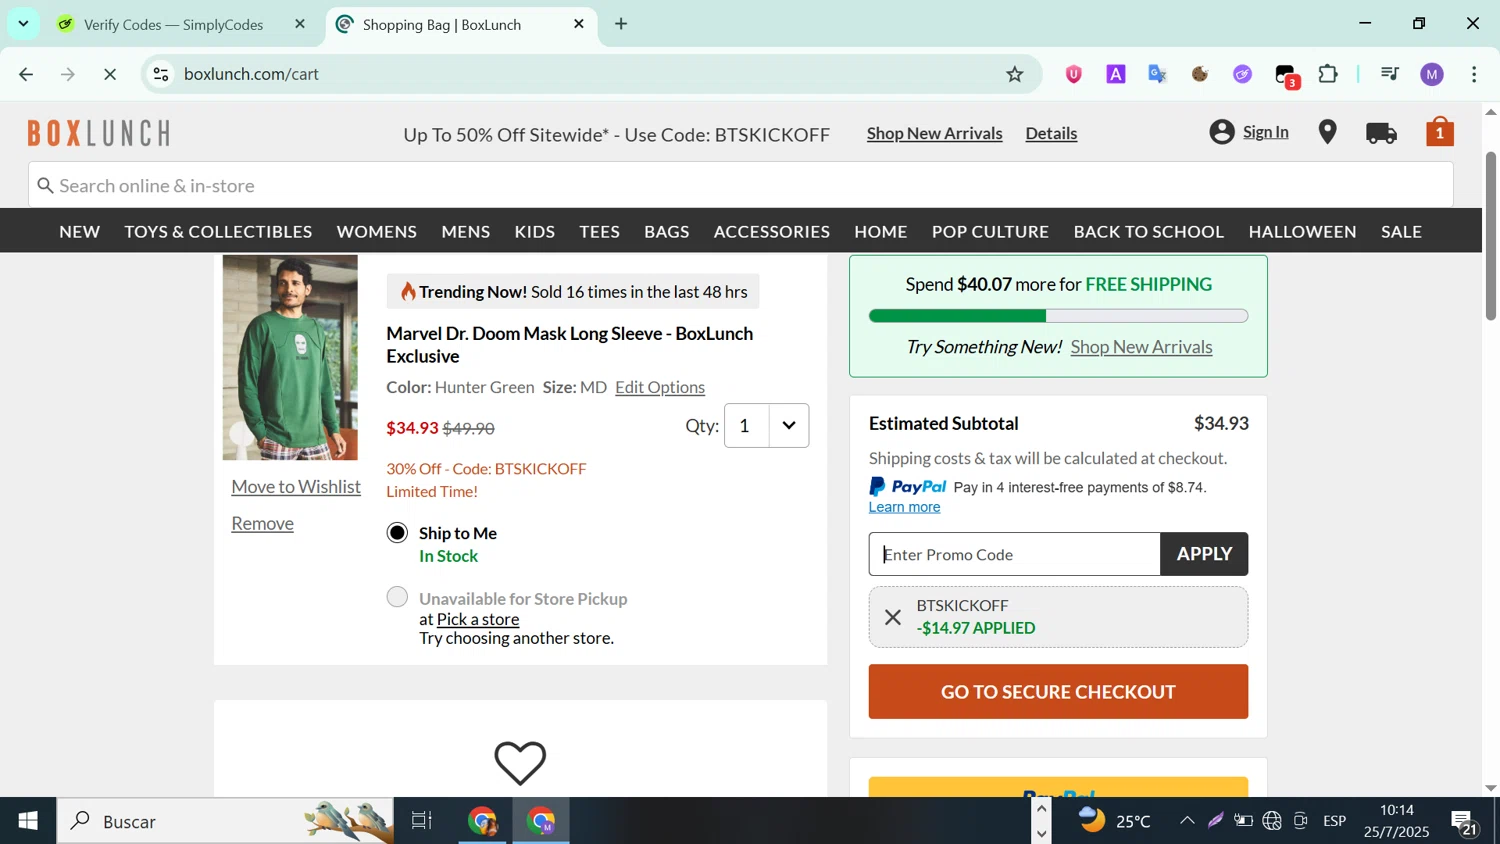
Task: Click the Pick a store link
Action: [x=478, y=619]
